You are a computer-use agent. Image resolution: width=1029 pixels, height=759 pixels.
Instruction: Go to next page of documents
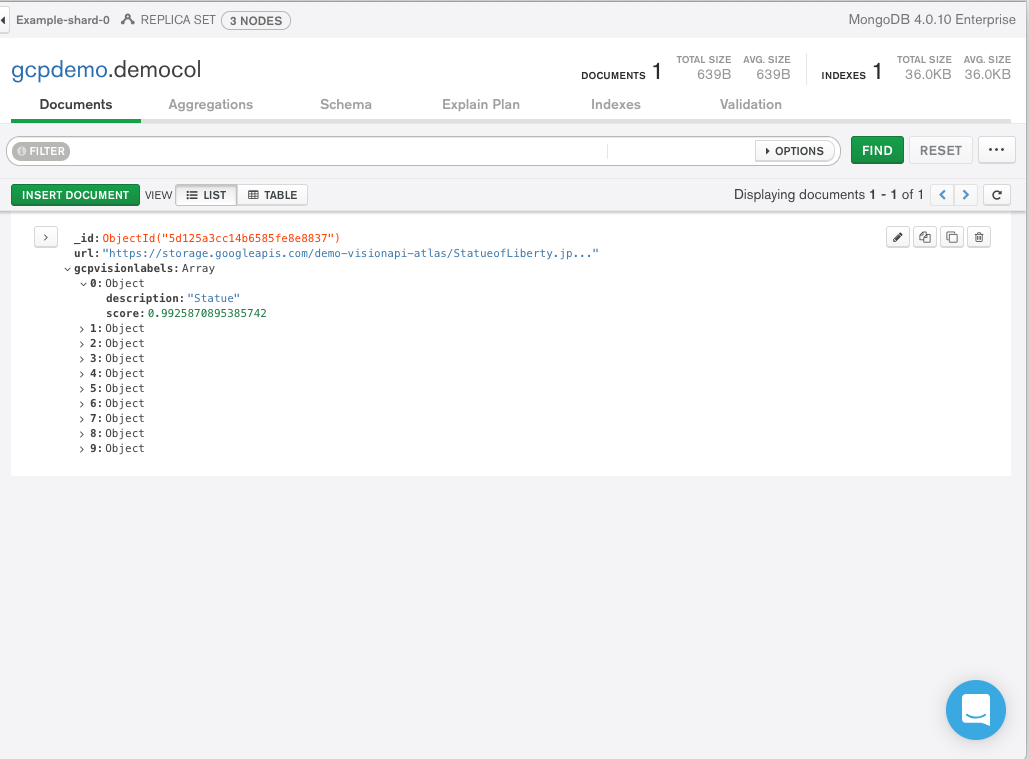965,195
